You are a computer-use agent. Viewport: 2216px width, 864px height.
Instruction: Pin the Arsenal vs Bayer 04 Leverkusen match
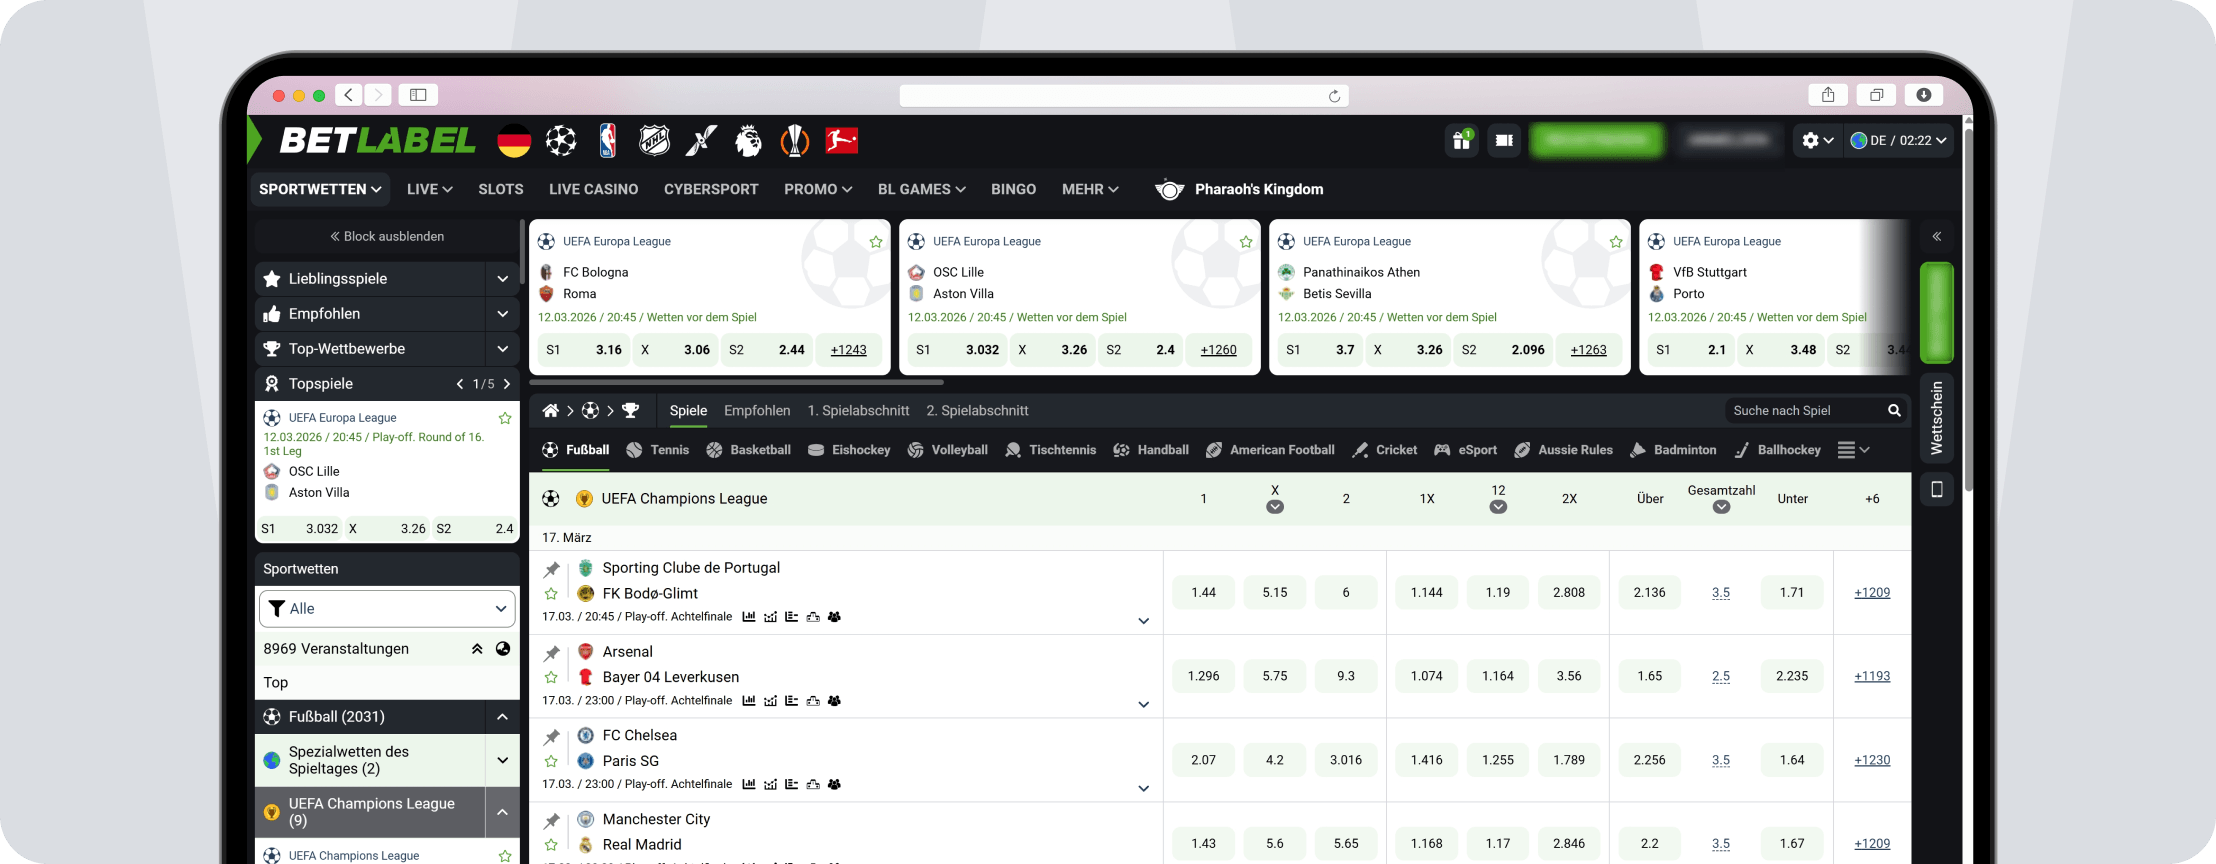click(551, 653)
